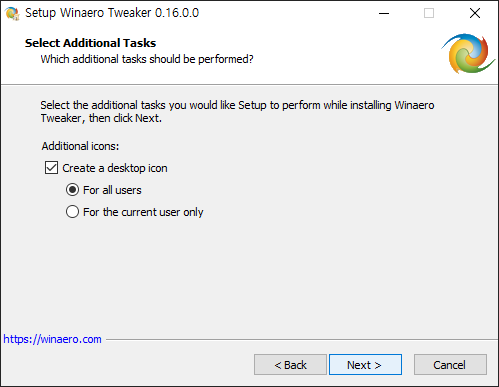499x387 pixels.
Task: Click the 'Which additional tasks should be performed?' subtitle
Action: [x=147, y=59]
